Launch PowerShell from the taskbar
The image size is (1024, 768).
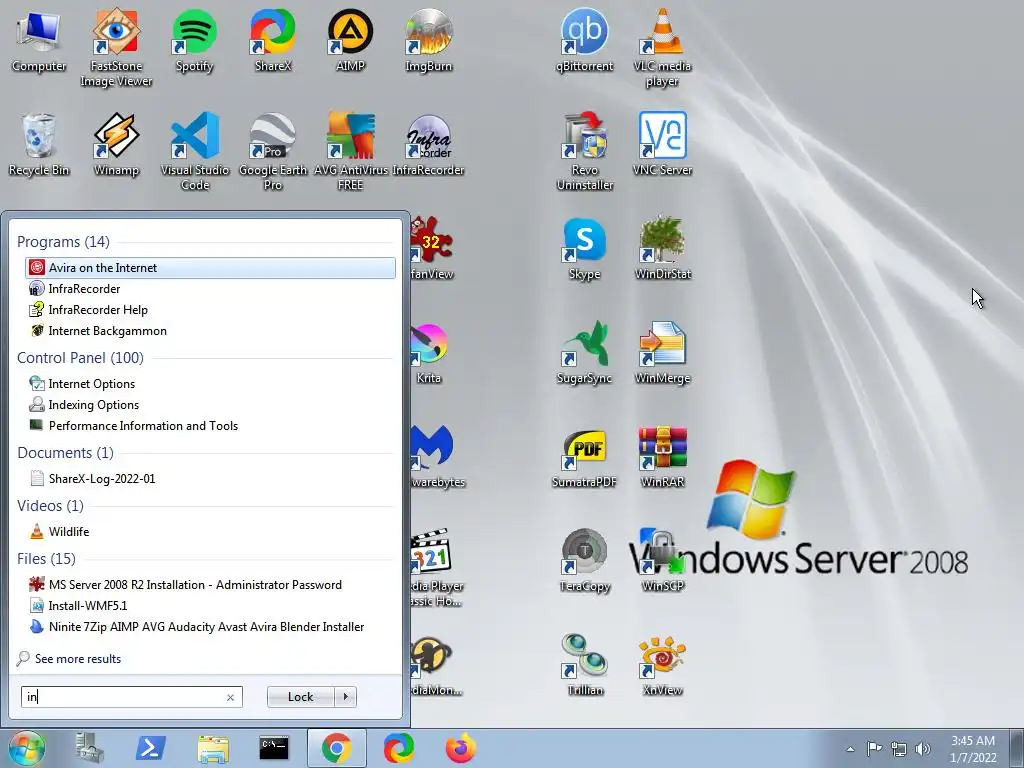click(x=150, y=748)
